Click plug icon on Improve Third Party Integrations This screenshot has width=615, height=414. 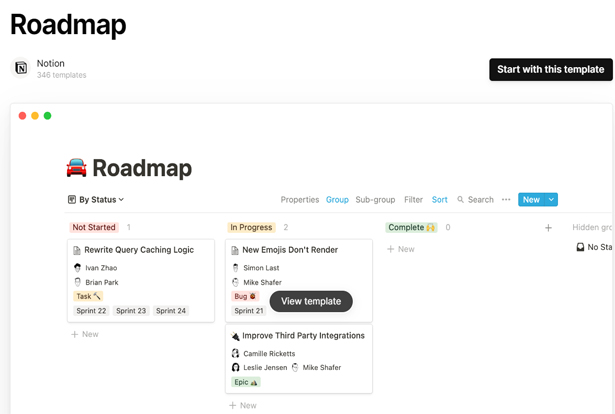coord(235,336)
